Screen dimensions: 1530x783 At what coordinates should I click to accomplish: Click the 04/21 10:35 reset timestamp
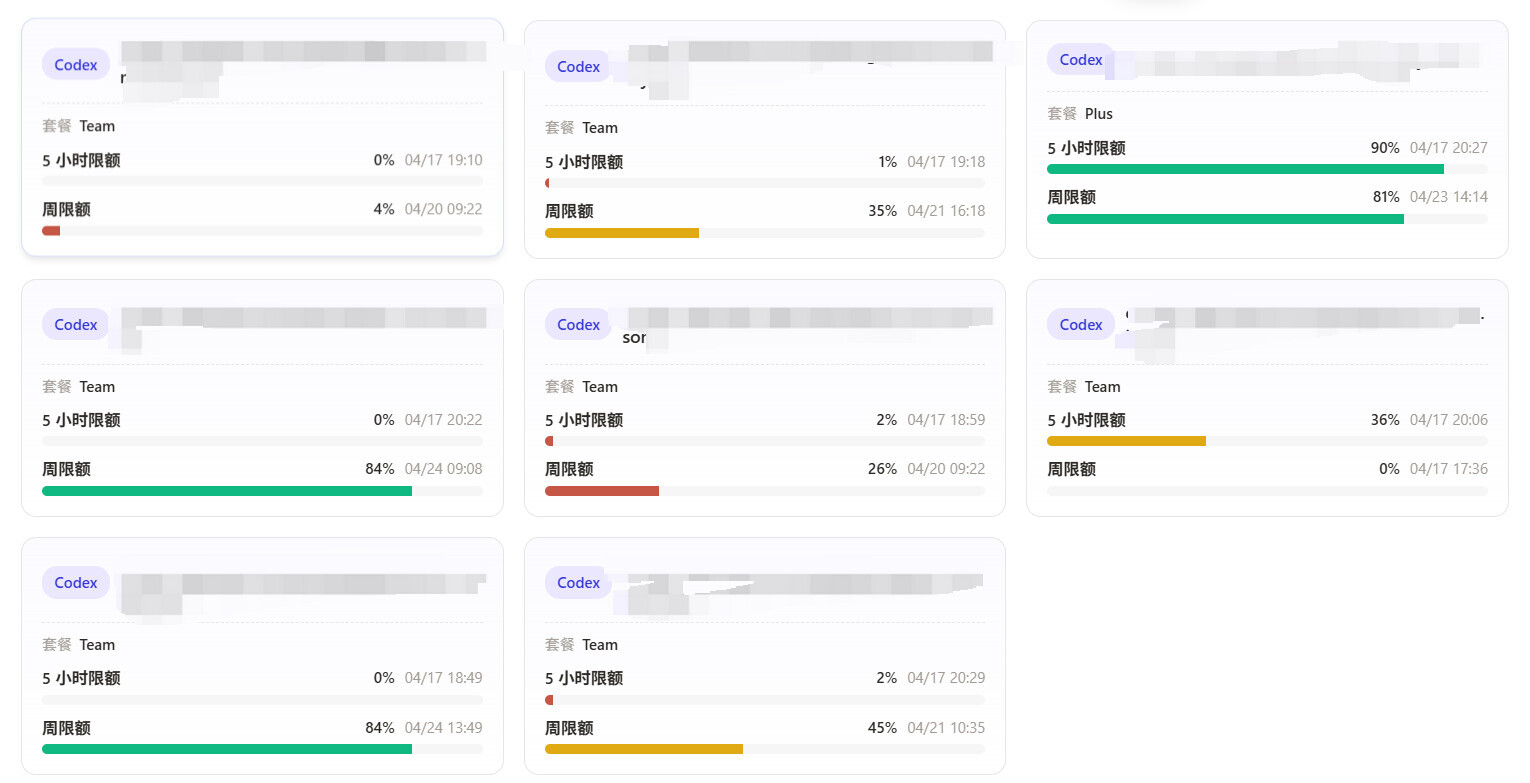(946, 728)
